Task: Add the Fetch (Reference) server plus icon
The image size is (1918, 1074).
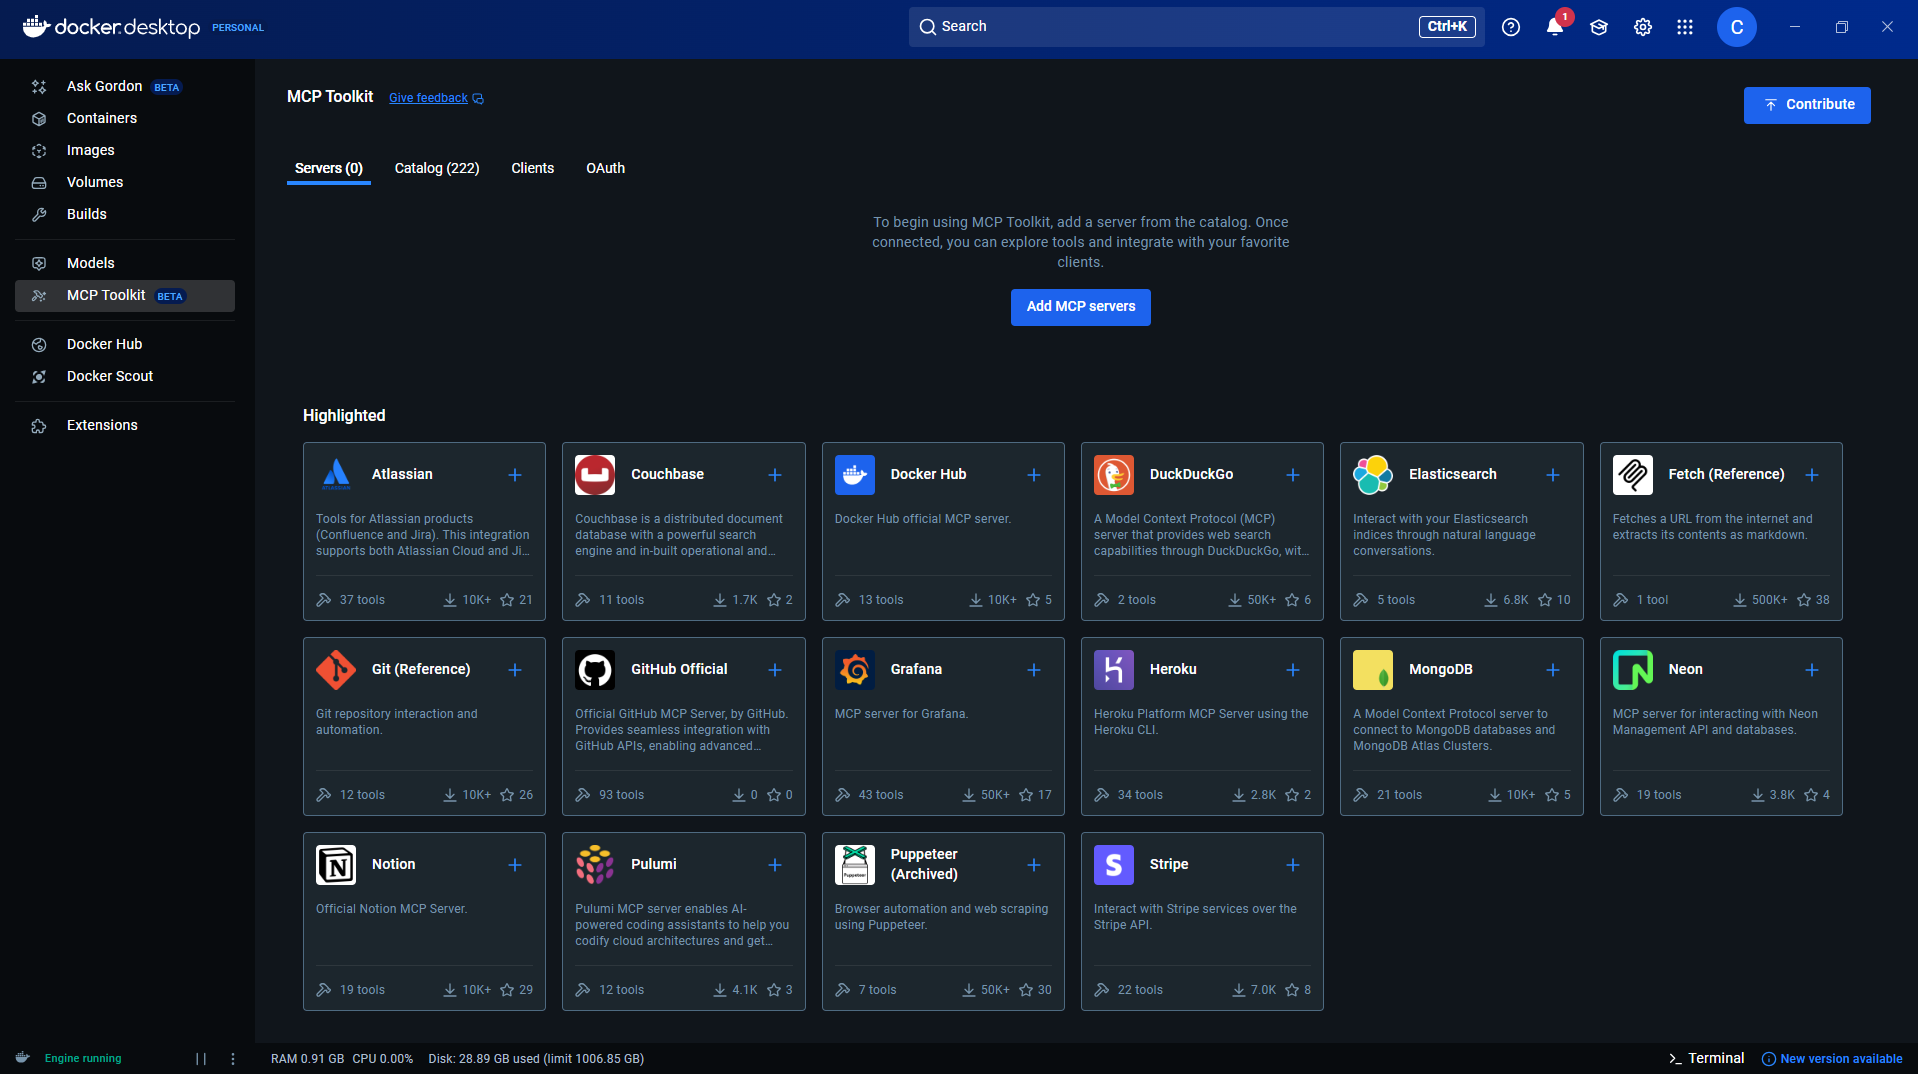Action: click(1812, 475)
